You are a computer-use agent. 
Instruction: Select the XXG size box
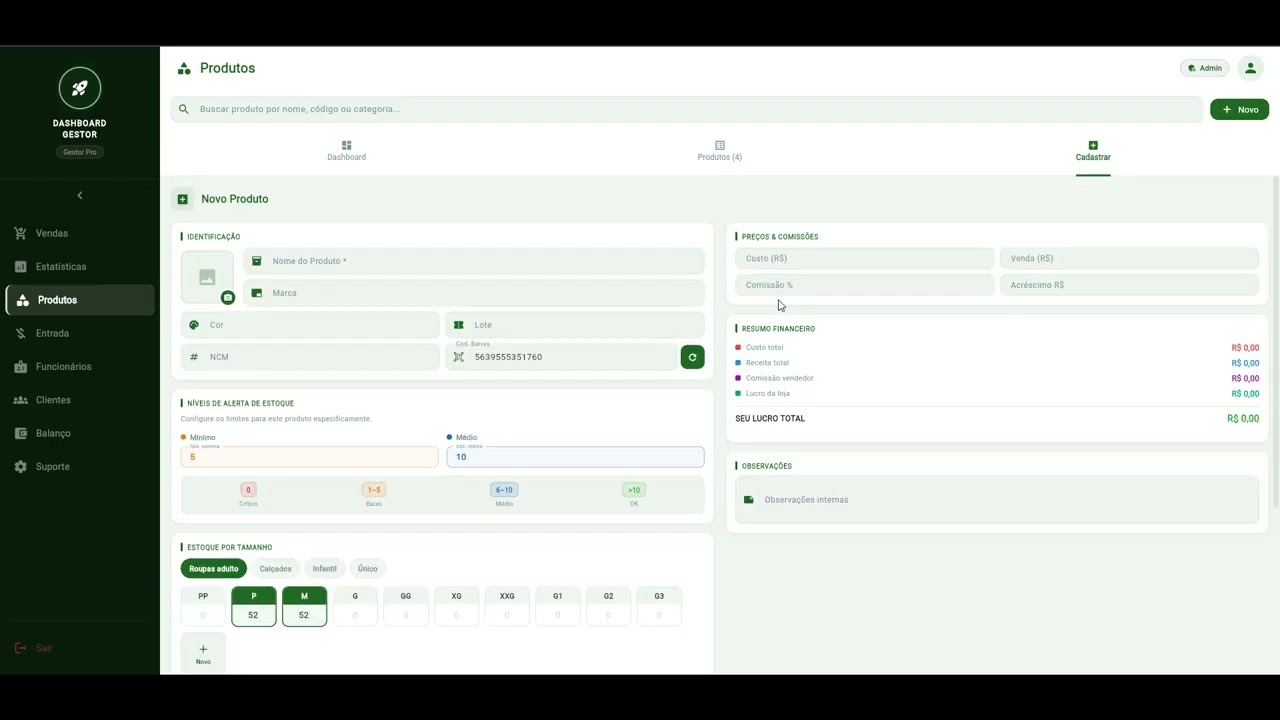tap(507, 606)
